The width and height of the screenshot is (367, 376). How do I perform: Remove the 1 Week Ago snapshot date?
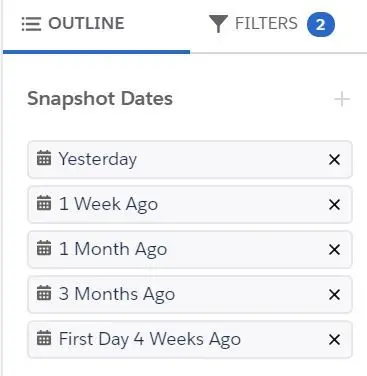pos(334,205)
